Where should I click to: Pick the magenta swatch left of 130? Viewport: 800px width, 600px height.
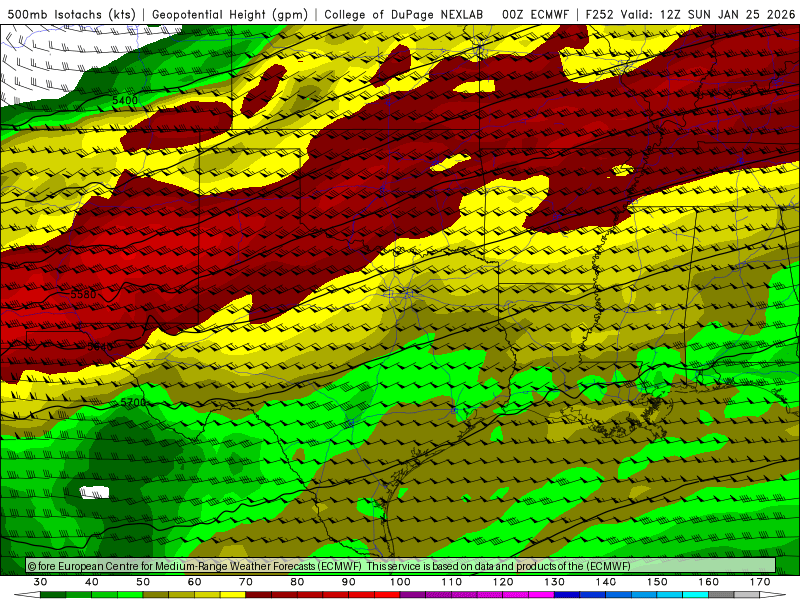pyautogui.click(x=542, y=595)
